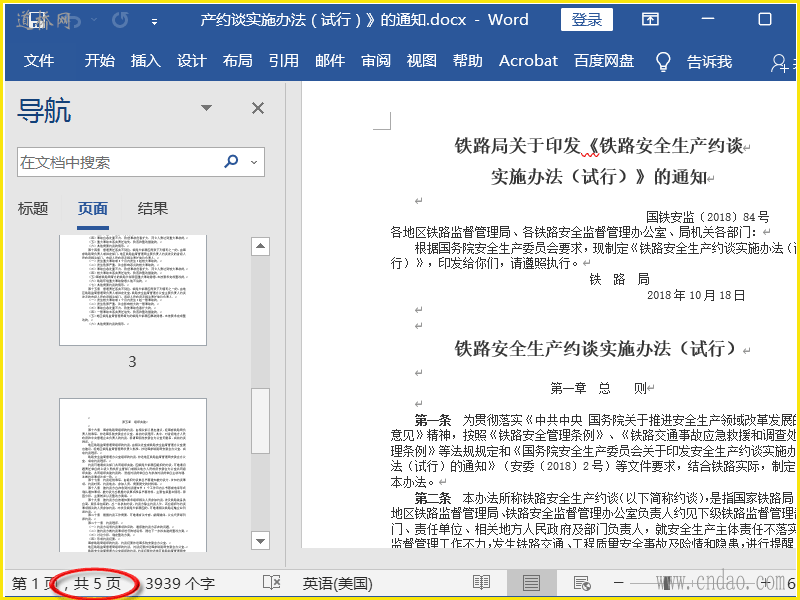Click the 告诉我 search box text

[x=709, y=62]
